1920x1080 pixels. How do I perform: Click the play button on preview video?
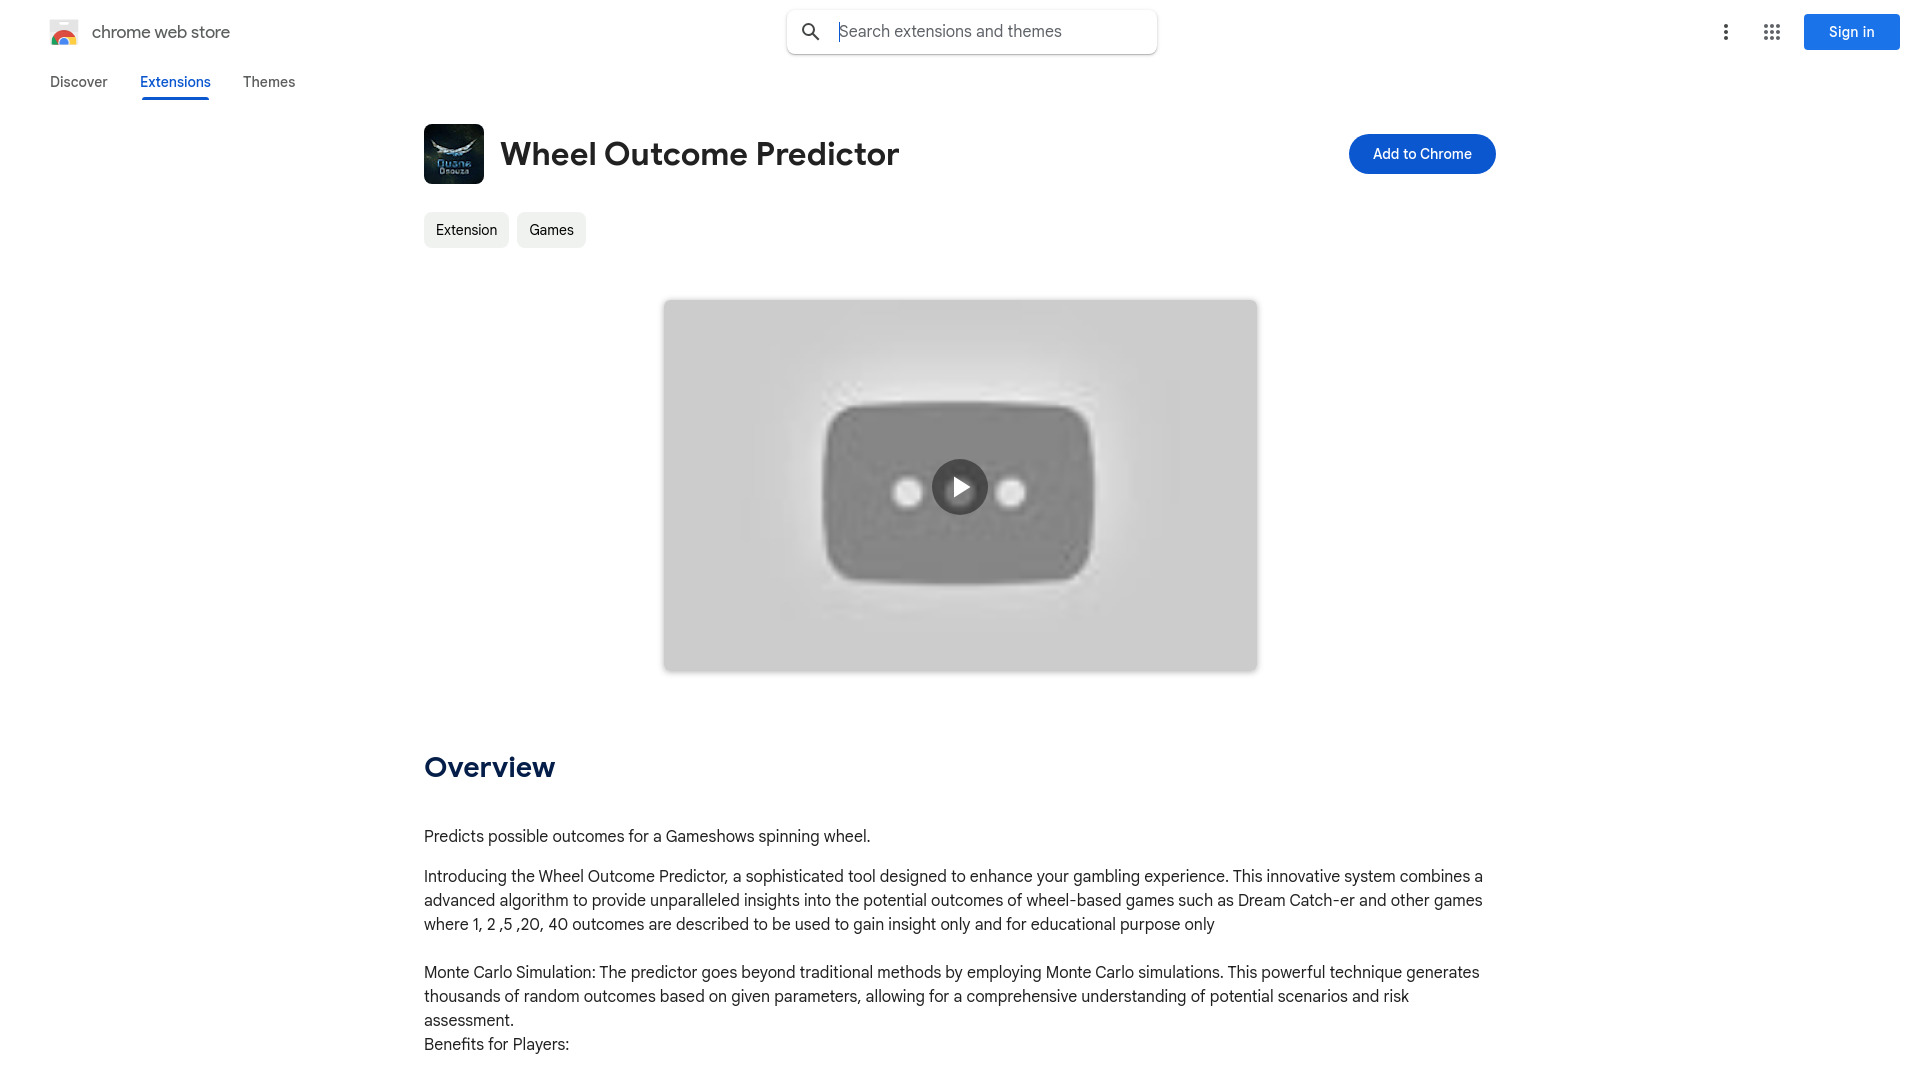click(x=960, y=487)
